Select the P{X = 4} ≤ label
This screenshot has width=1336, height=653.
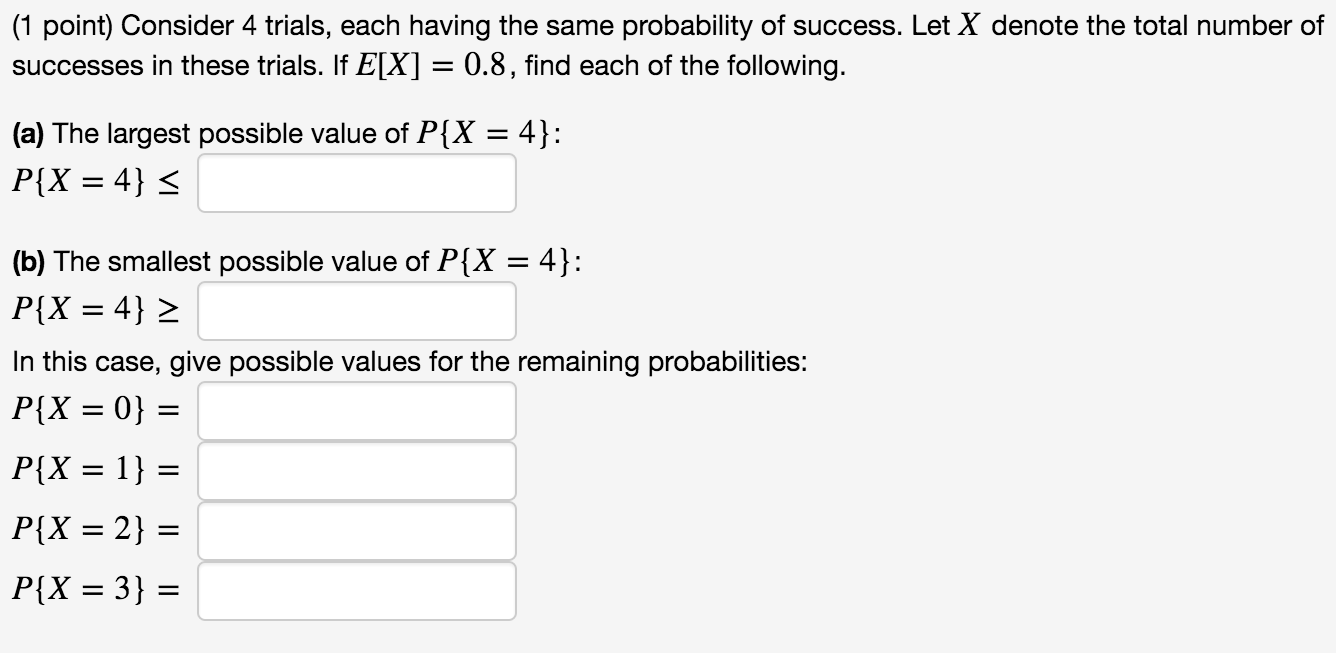[x=95, y=181]
